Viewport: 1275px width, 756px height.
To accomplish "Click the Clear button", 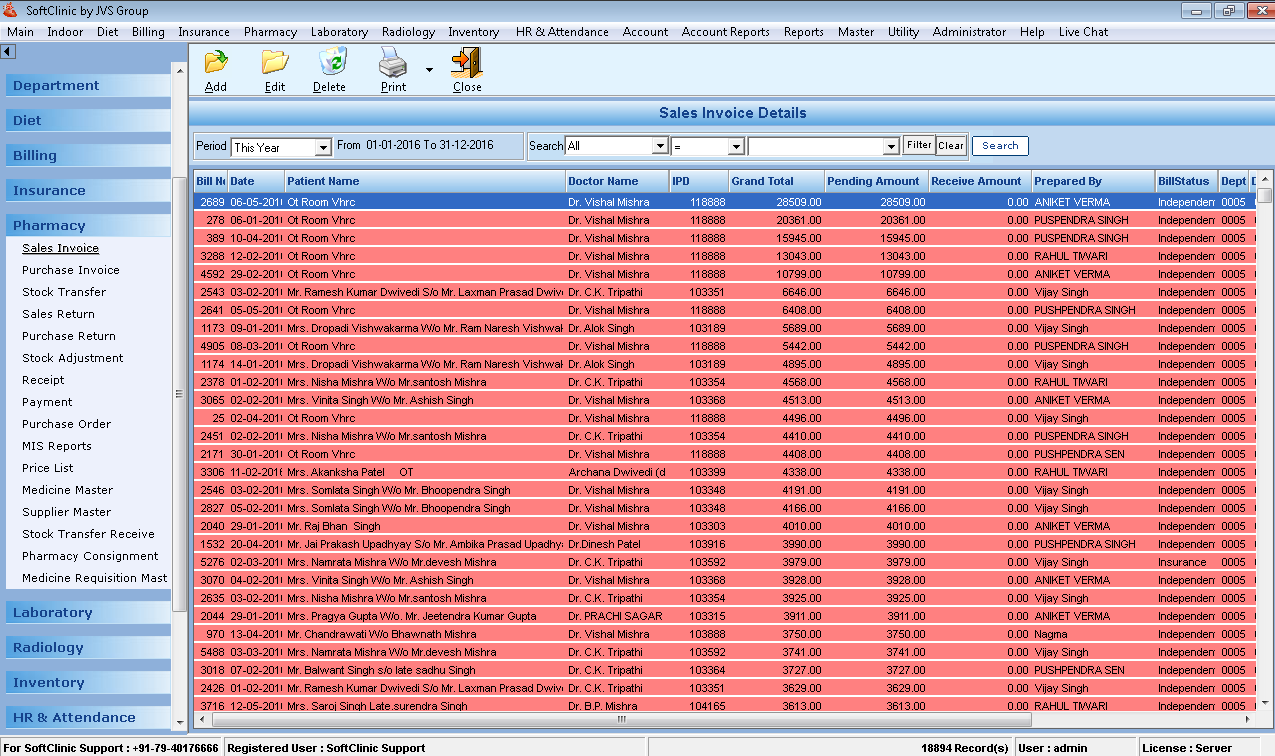I will click(951, 146).
